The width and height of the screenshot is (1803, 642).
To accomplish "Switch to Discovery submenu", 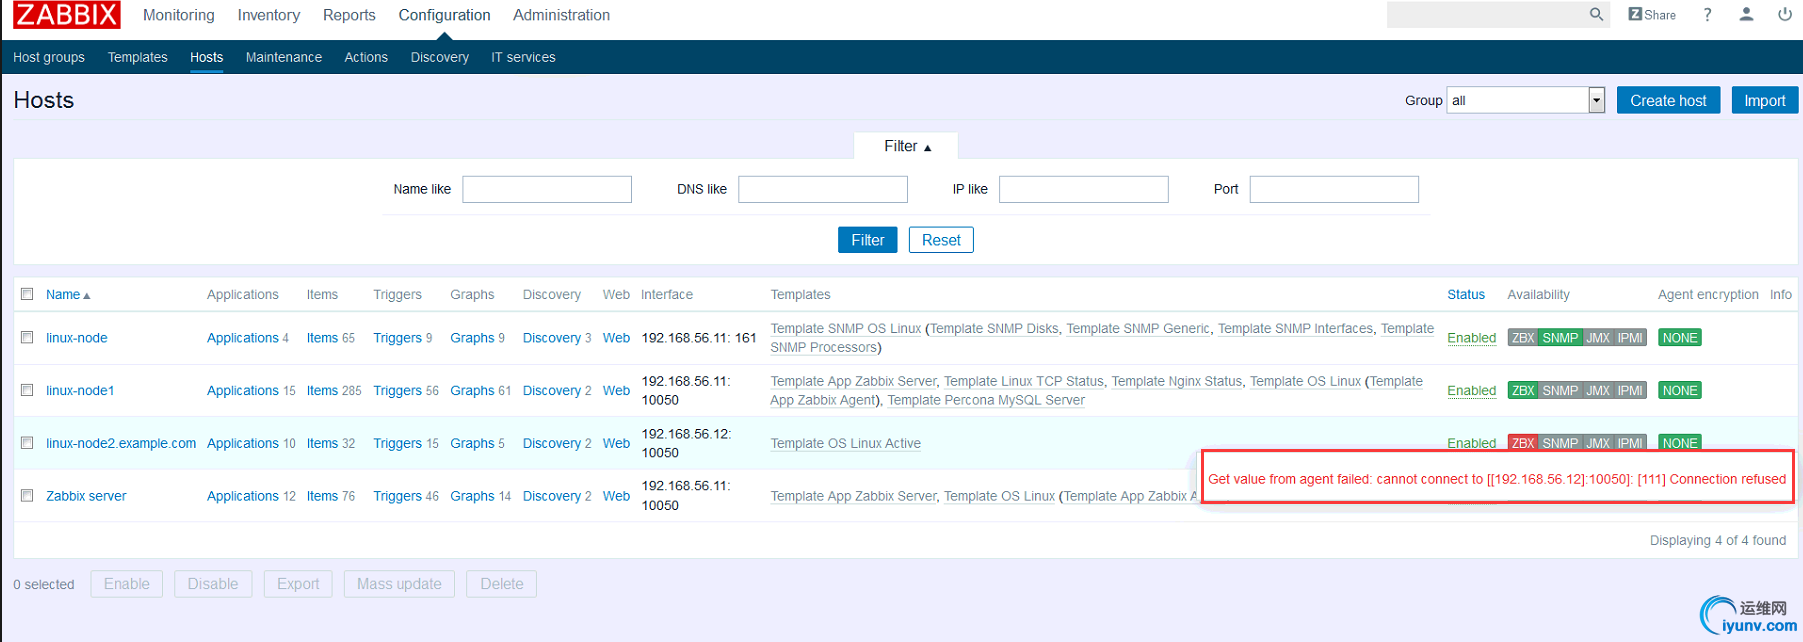I will click(x=440, y=57).
